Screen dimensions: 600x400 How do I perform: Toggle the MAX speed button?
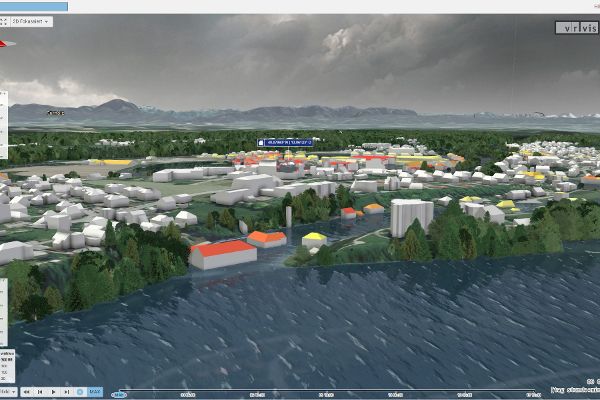click(93, 391)
